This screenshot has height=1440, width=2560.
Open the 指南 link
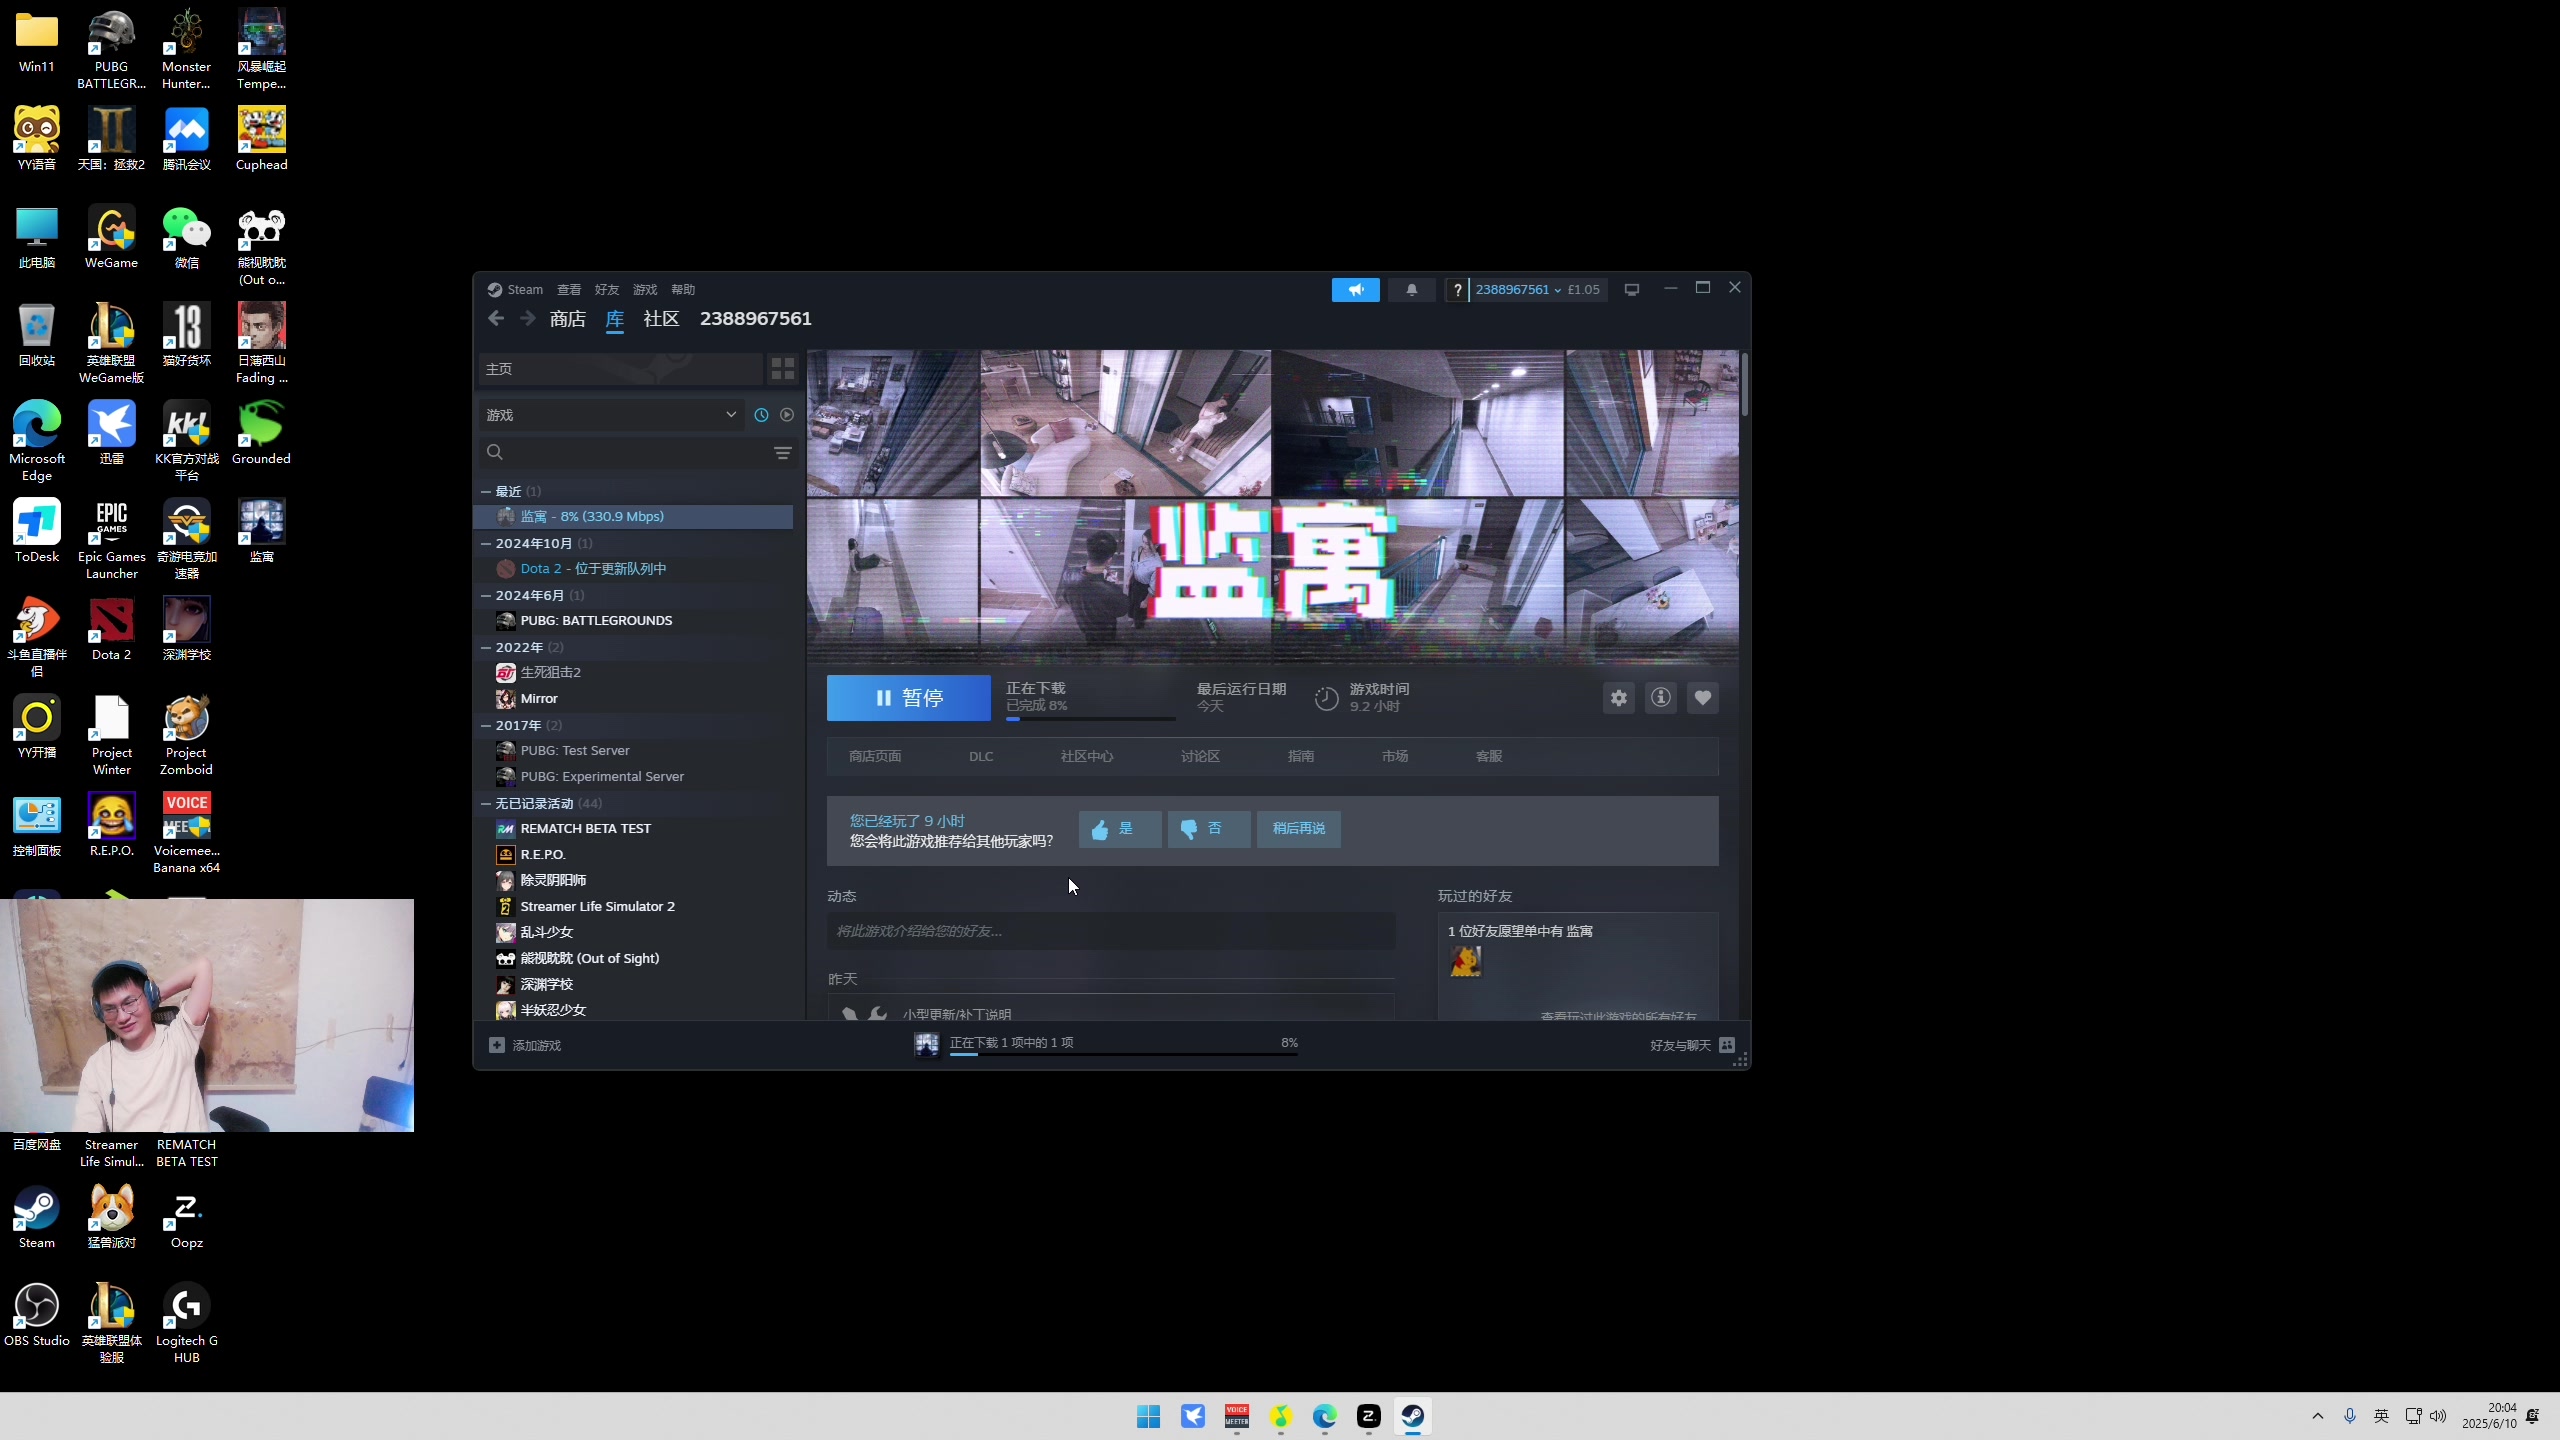click(x=1301, y=757)
